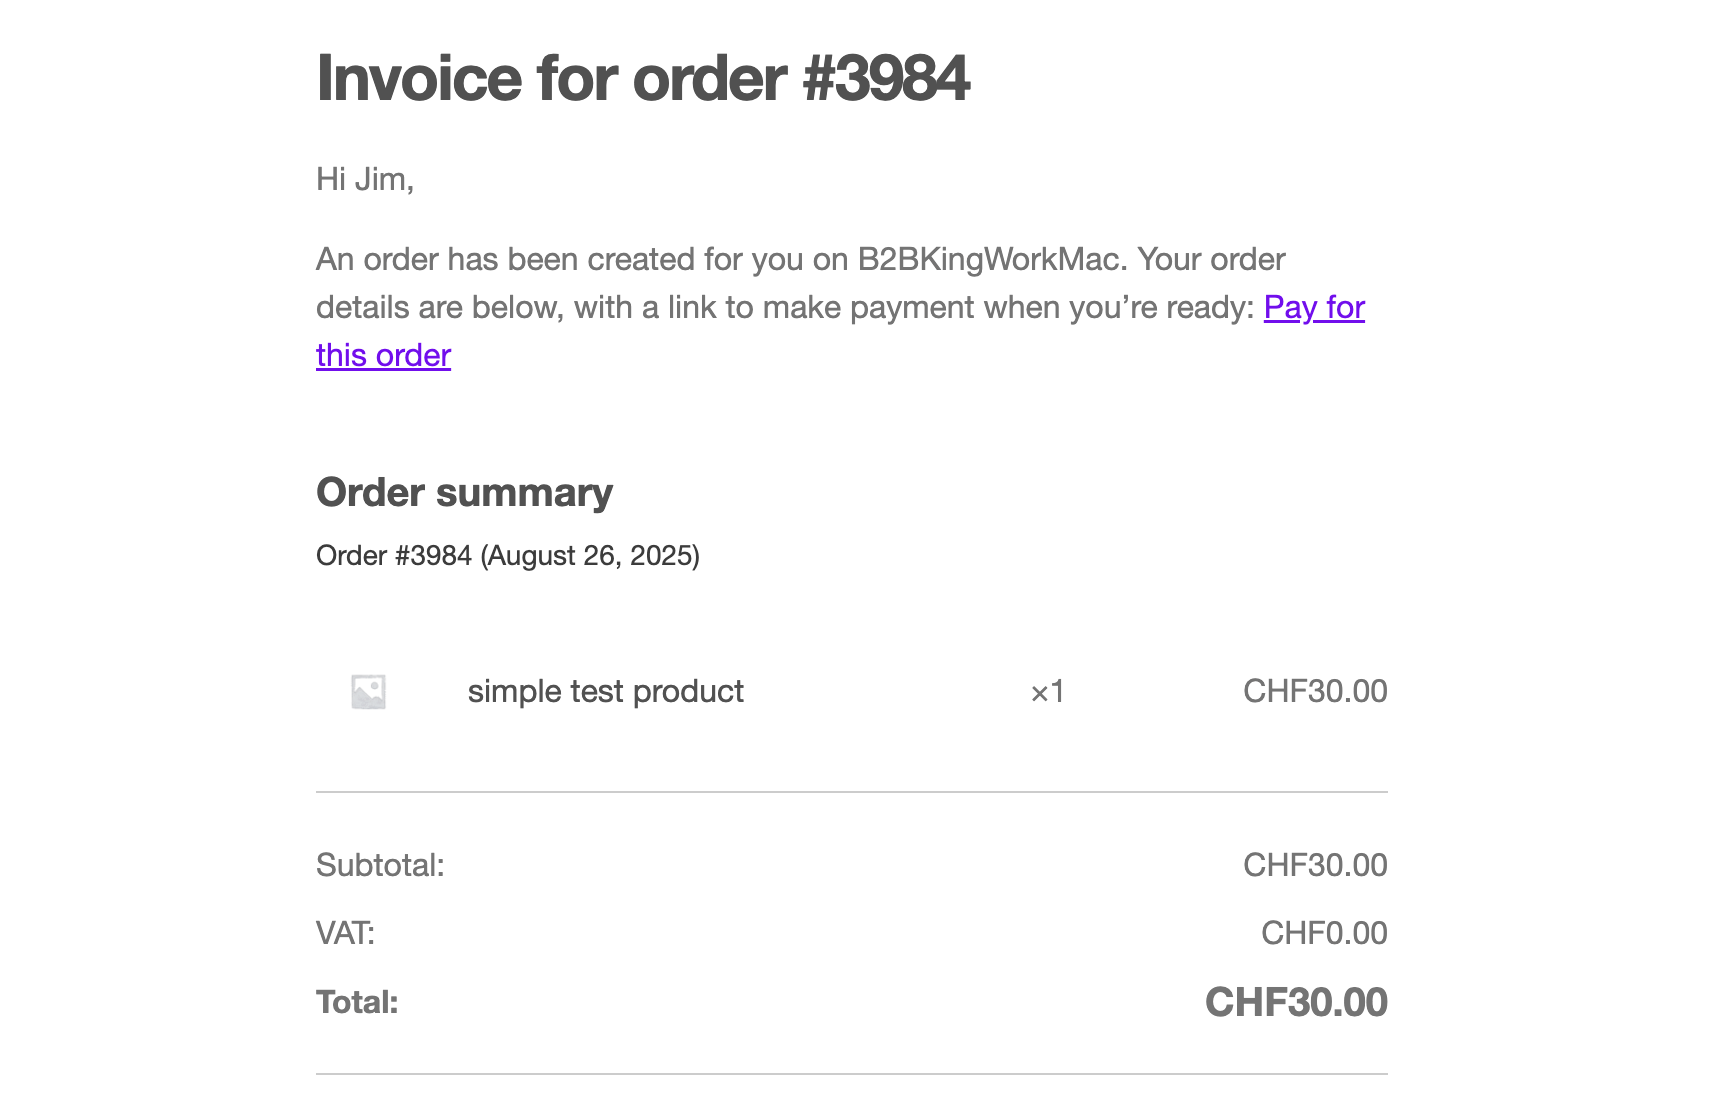
Task: Click the "Hi Jim," greeting text
Action: point(365,179)
